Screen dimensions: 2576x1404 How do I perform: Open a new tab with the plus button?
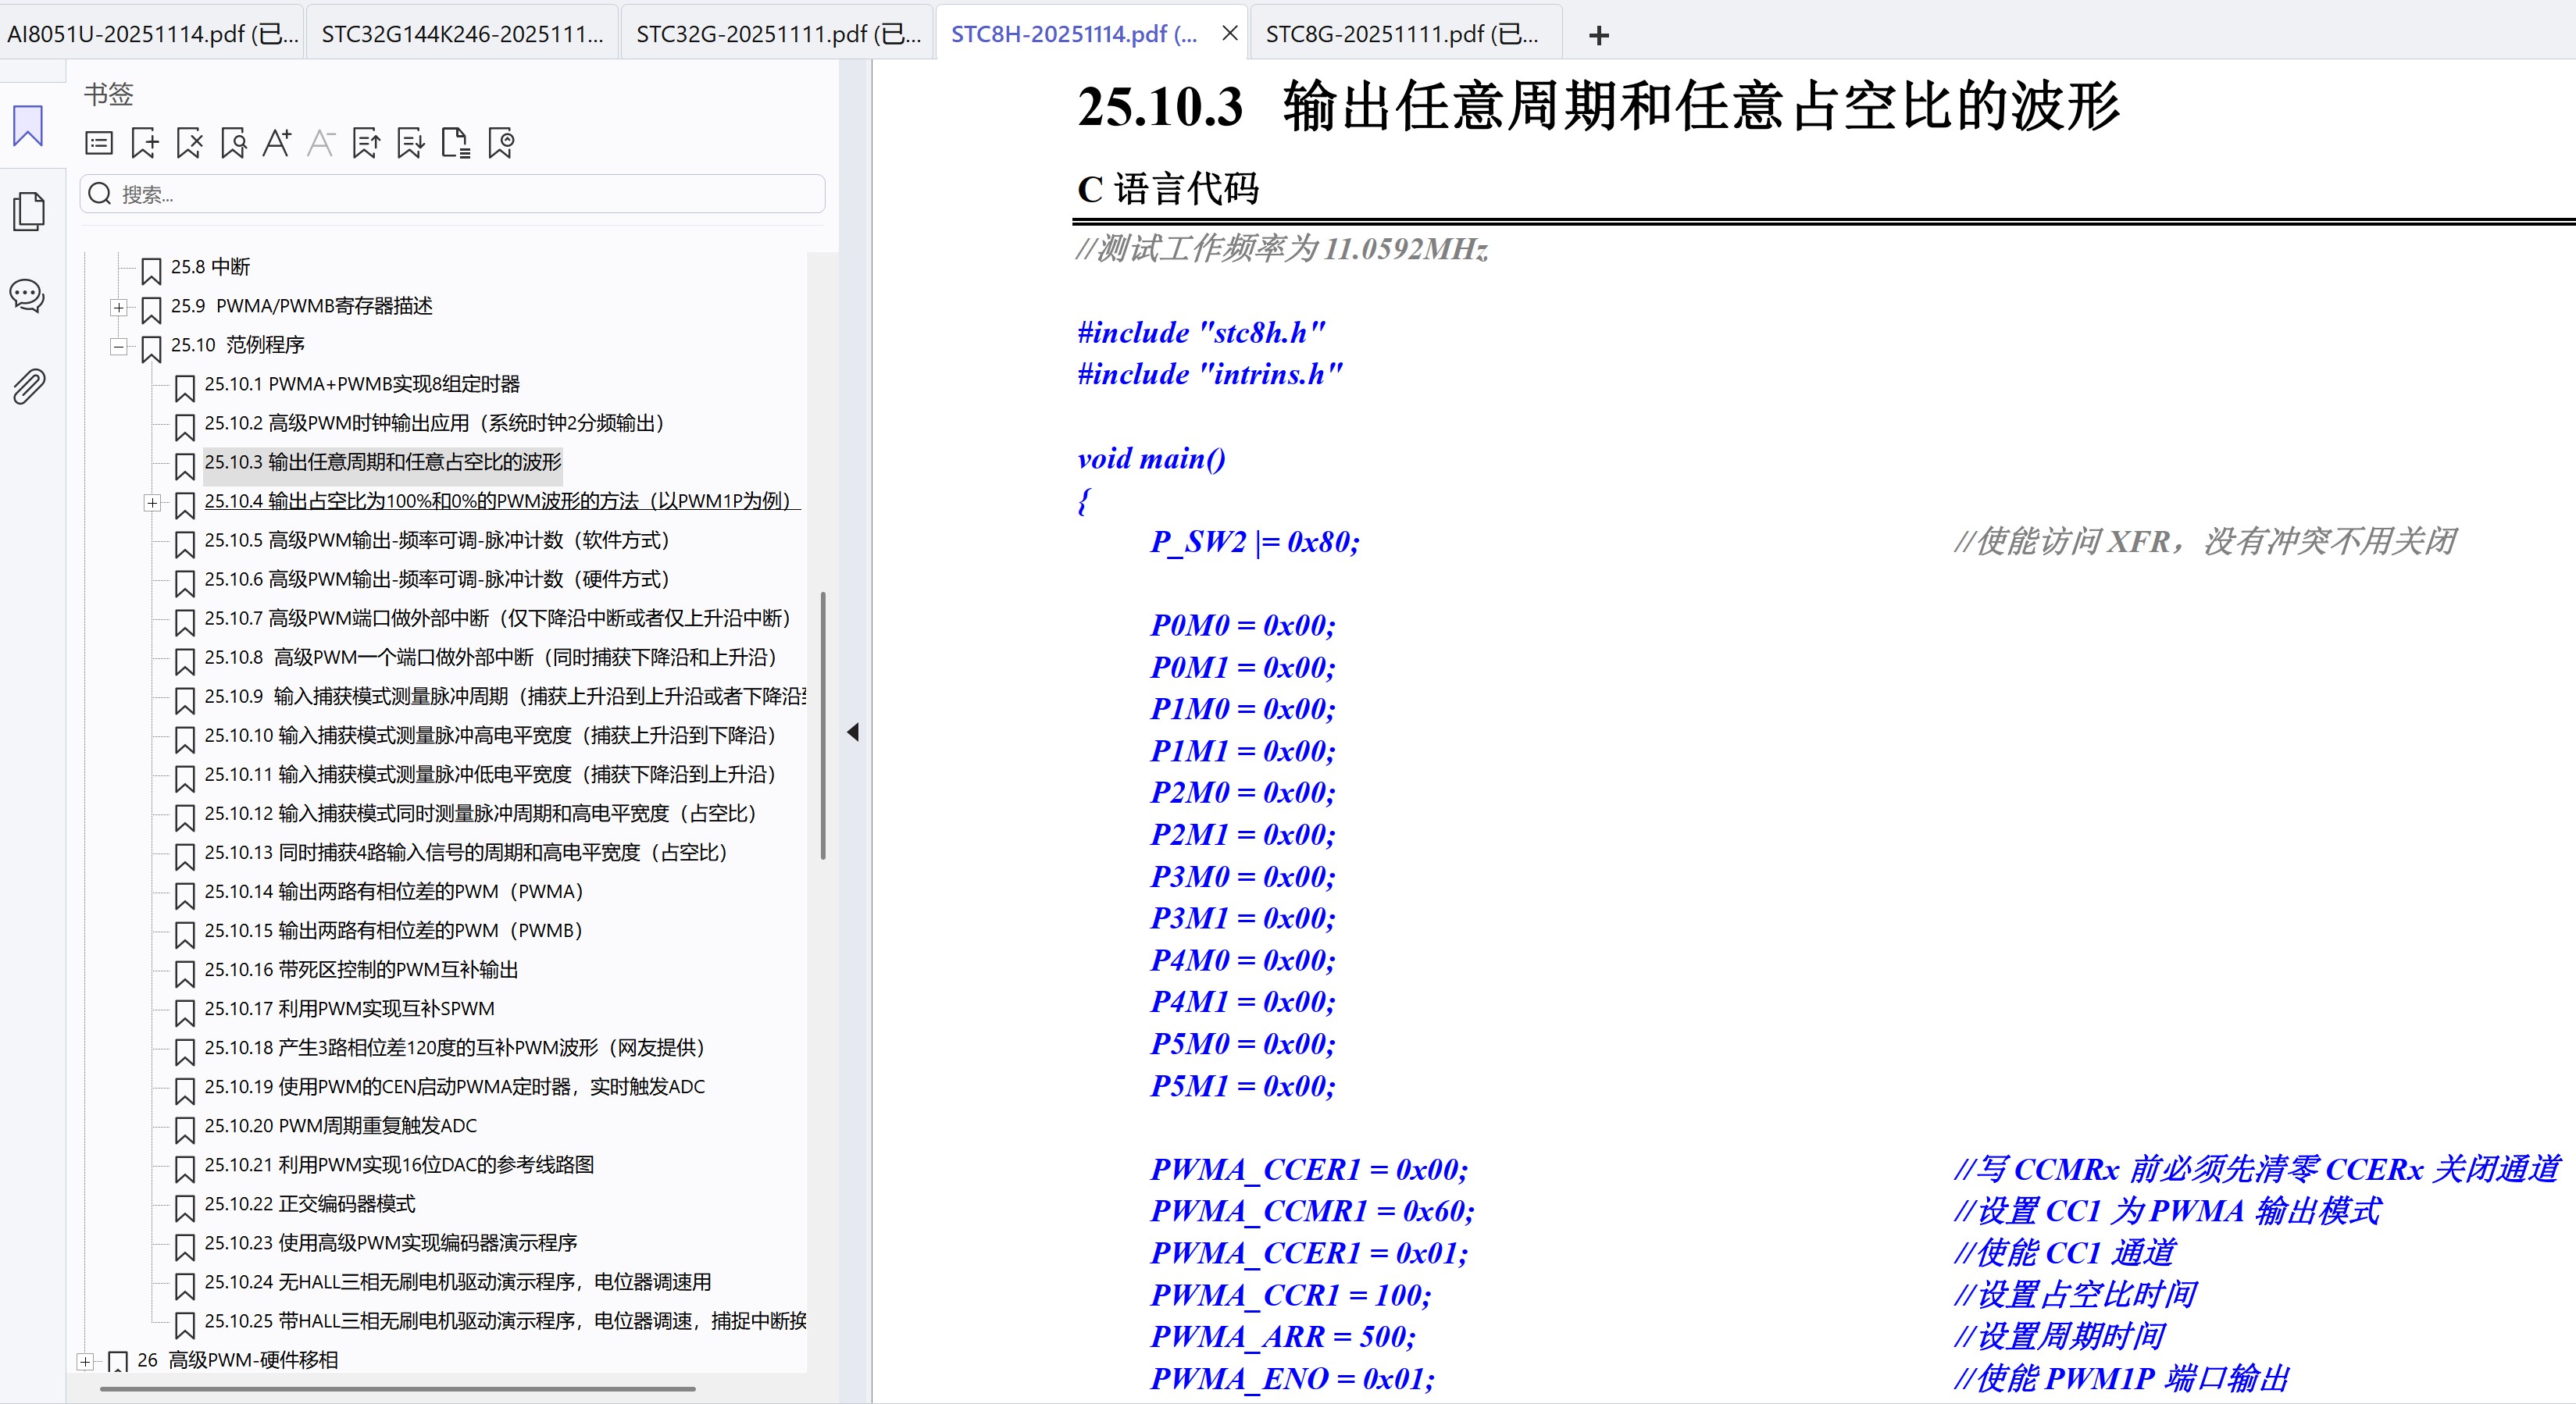click(1598, 35)
